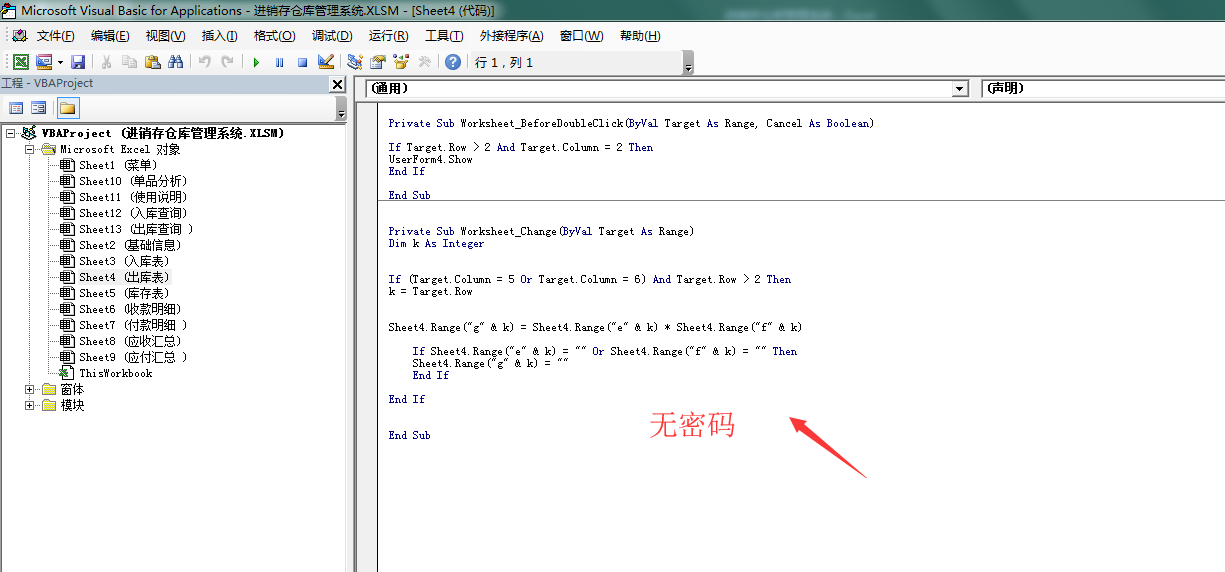Toggle Design Mode icon in the toolbar
The width and height of the screenshot is (1225, 572).
(x=325, y=62)
